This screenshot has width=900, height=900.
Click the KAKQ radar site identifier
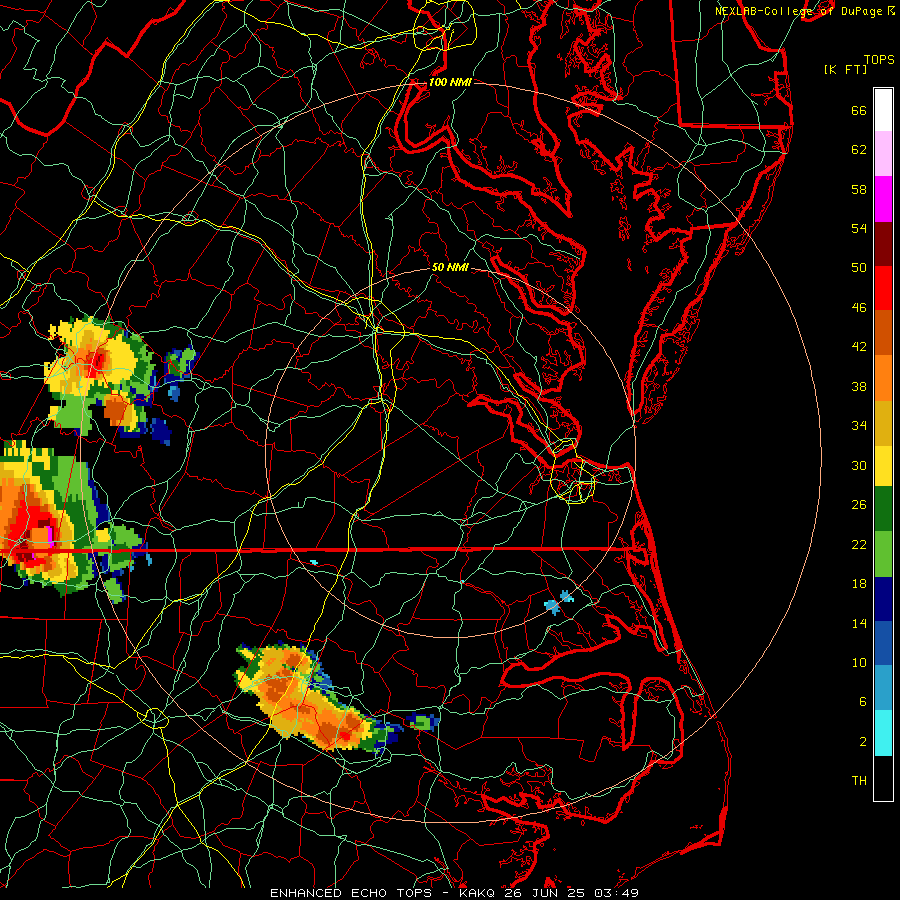pyautogui.click(x=478, y=893)
